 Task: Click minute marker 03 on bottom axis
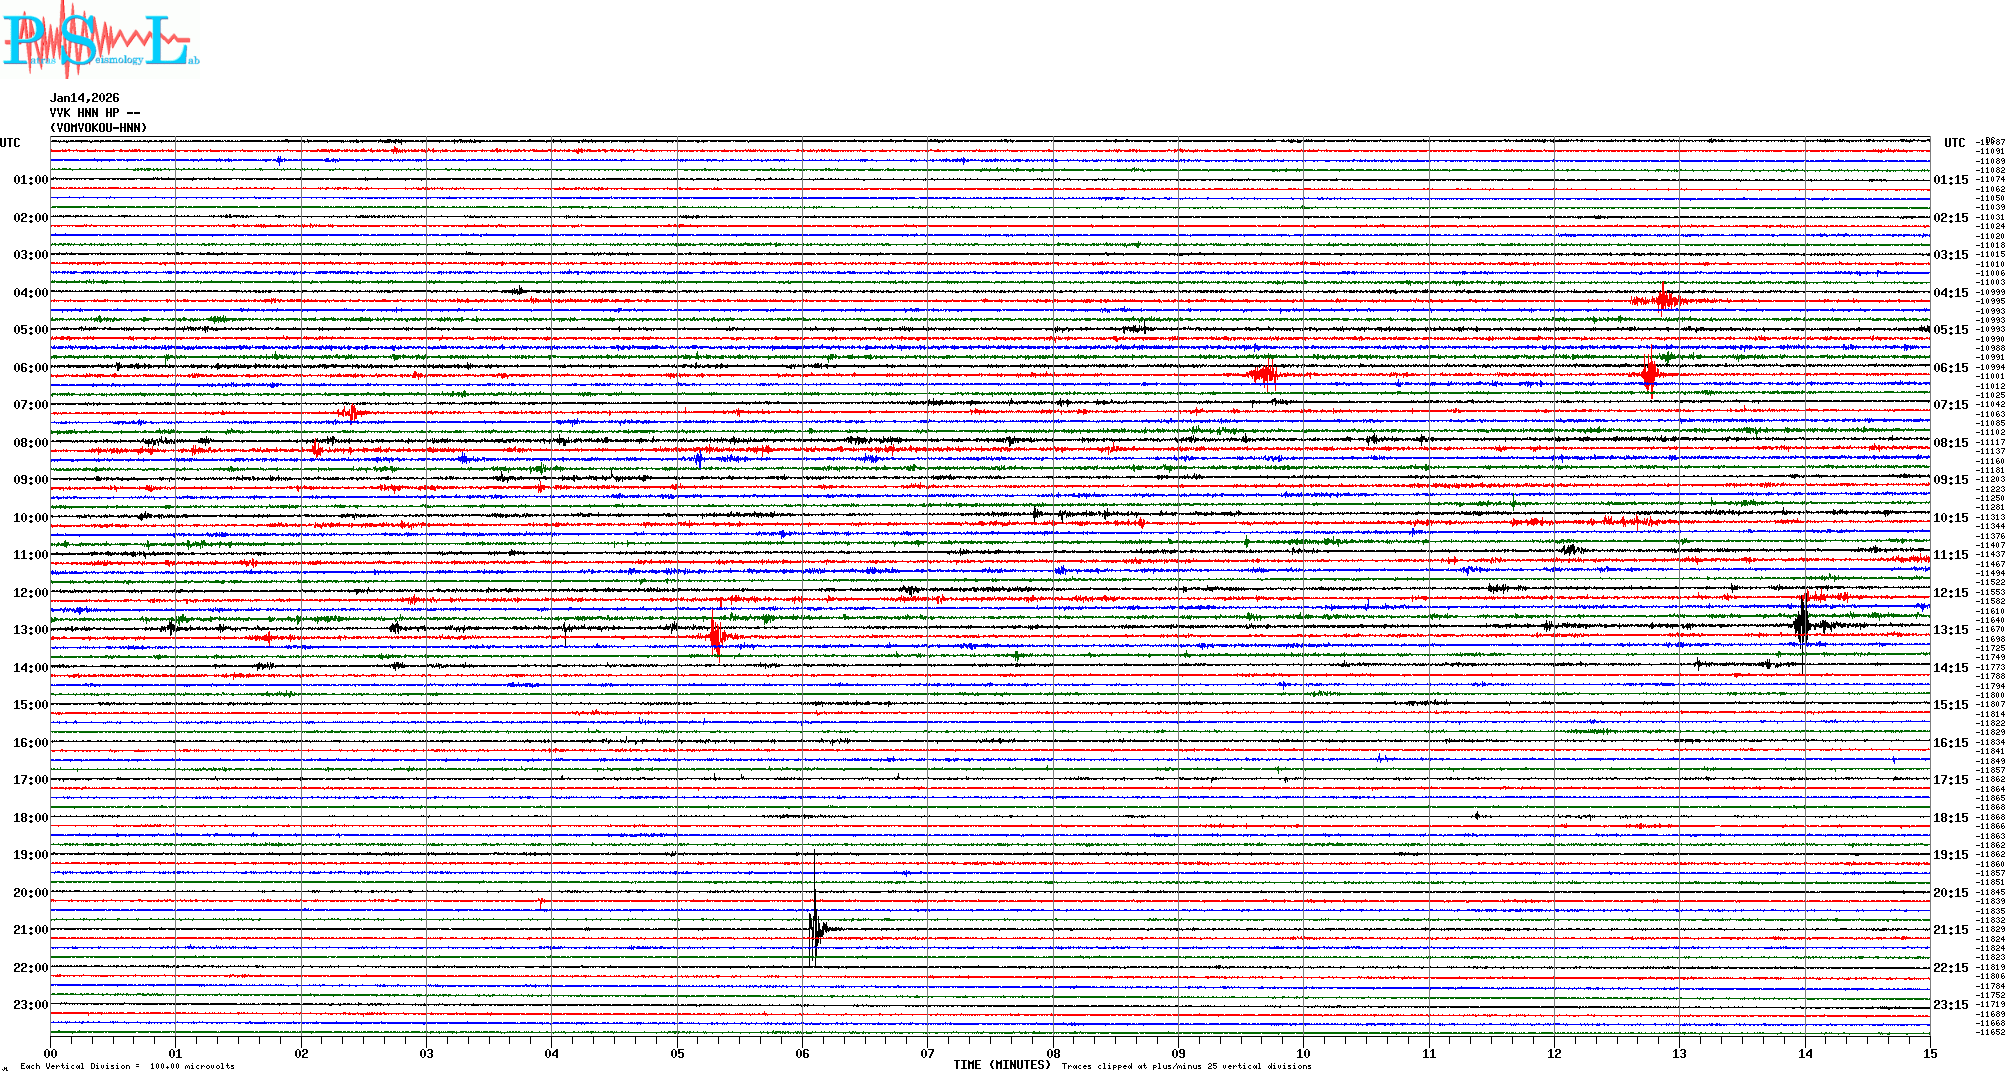(x=427, y=1053)
